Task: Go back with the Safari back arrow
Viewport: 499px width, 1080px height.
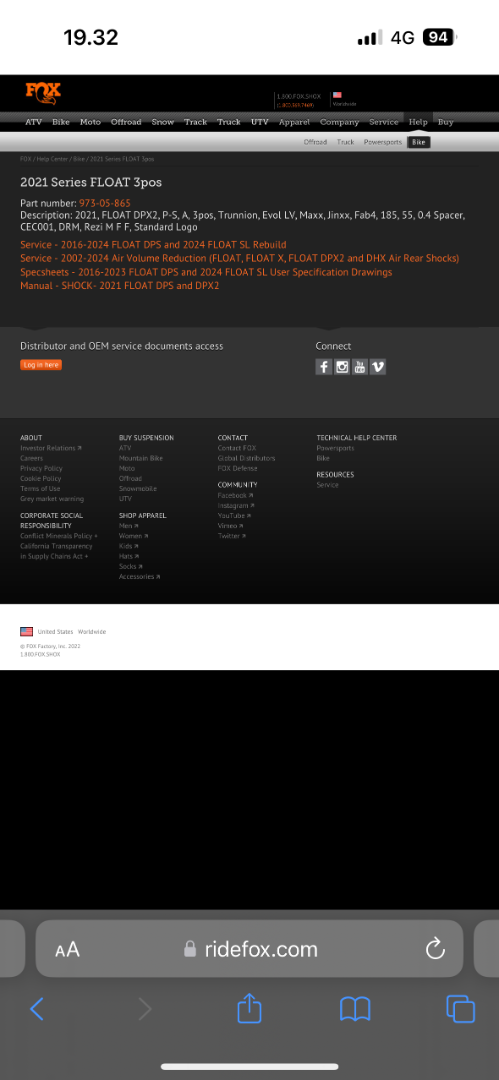Action: (37, 1009)
